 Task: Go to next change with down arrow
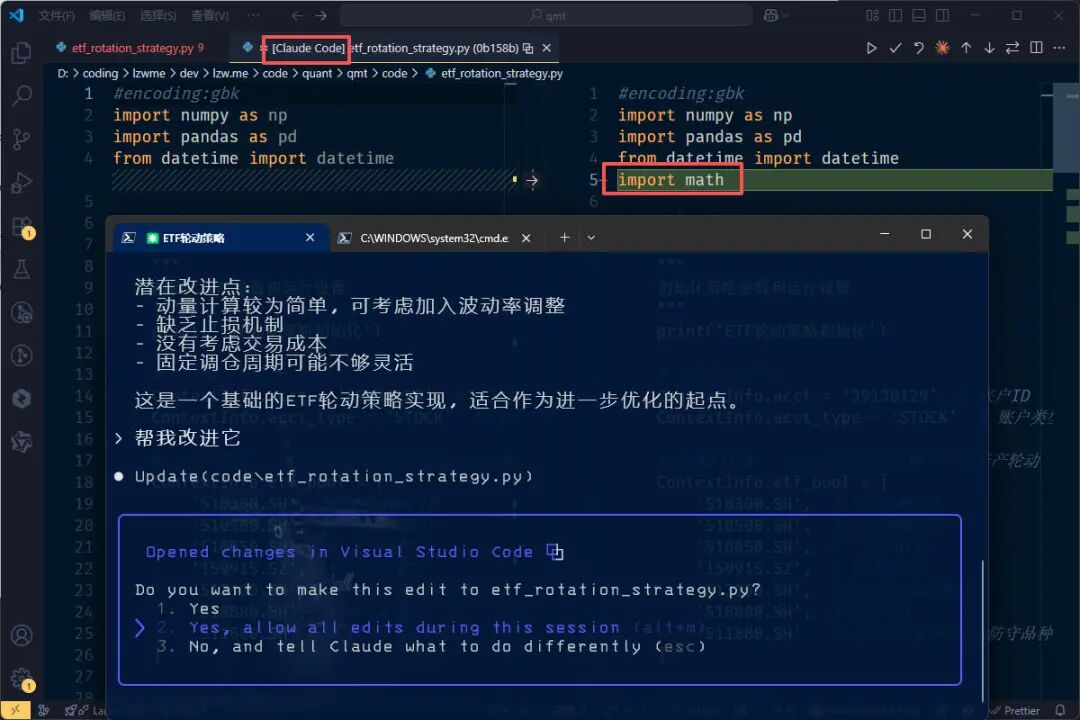989,48
